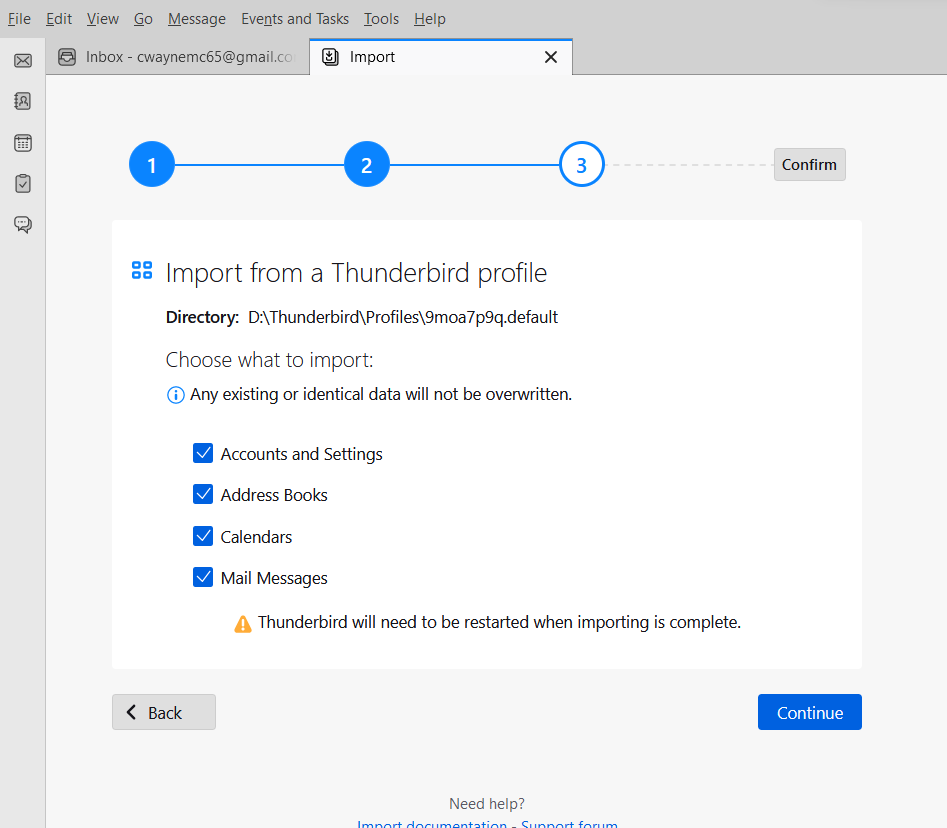Uncheck Accounts and Settings checkbox
The image size is (947, 828).
point(203,454)
